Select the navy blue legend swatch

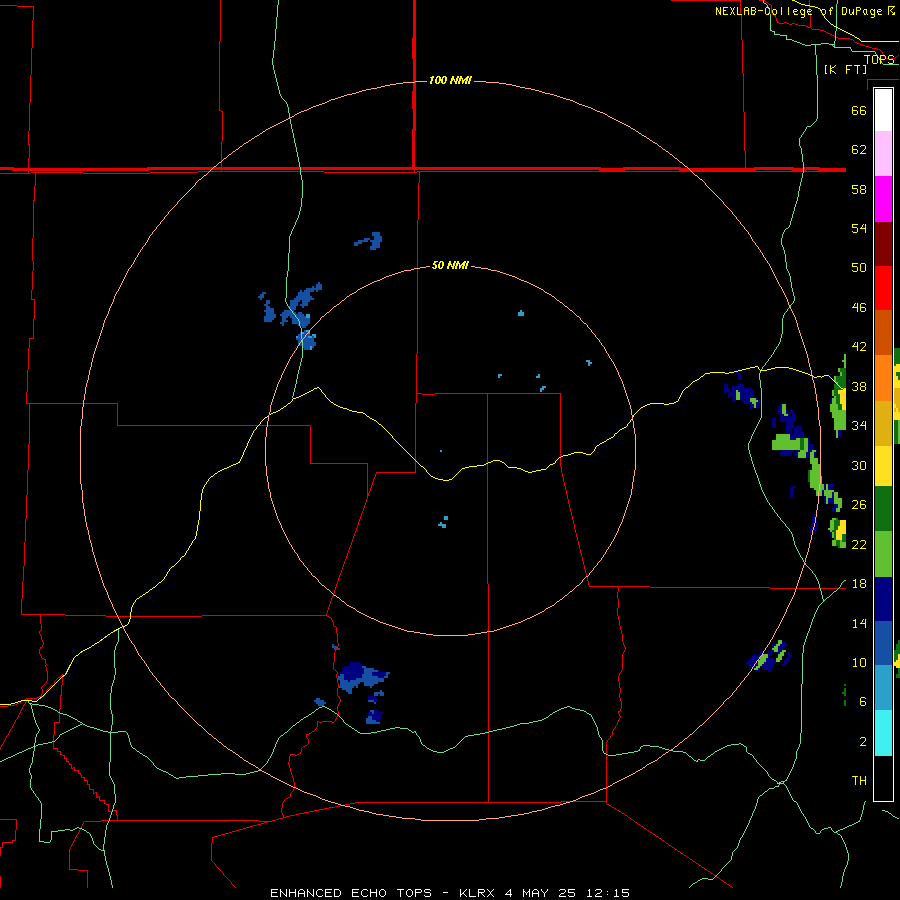(x=883, y=599)
